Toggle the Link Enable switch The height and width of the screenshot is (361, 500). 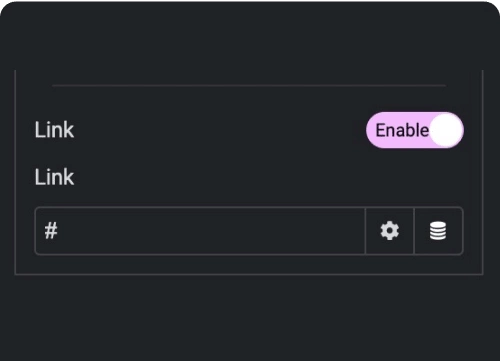[415, 130]
